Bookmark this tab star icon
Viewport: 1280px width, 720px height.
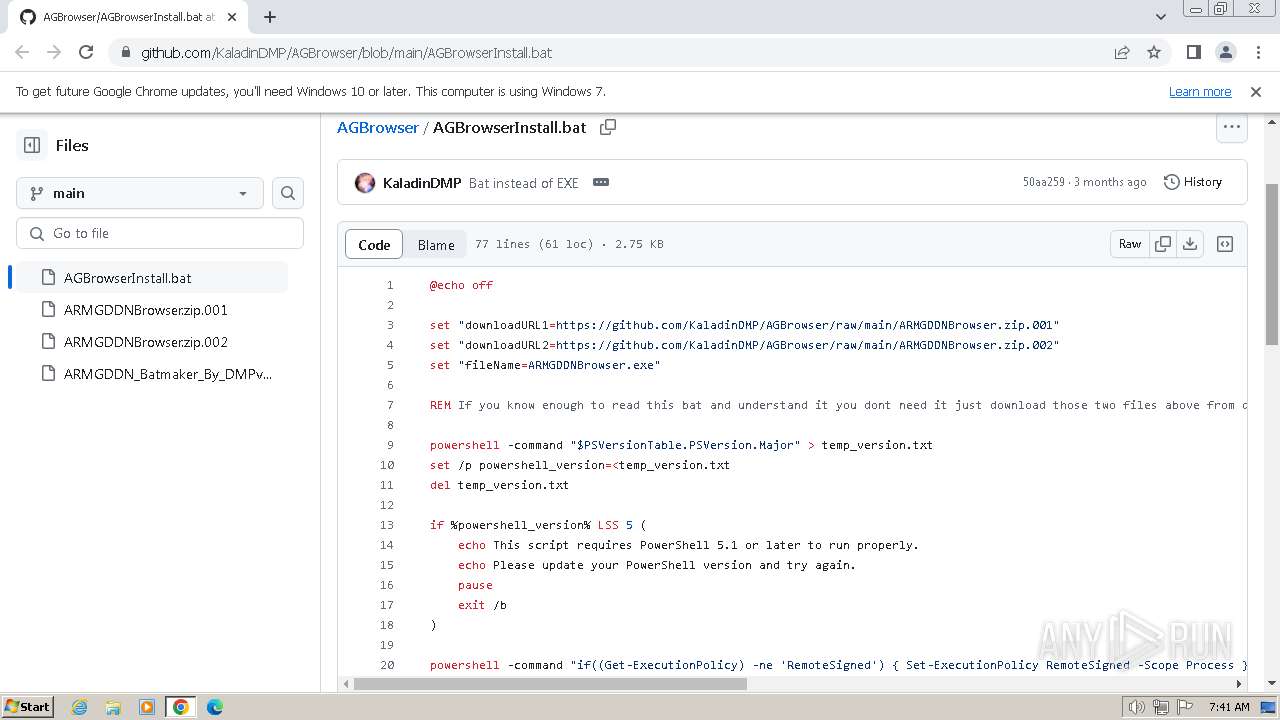(x=1154, y=52)
